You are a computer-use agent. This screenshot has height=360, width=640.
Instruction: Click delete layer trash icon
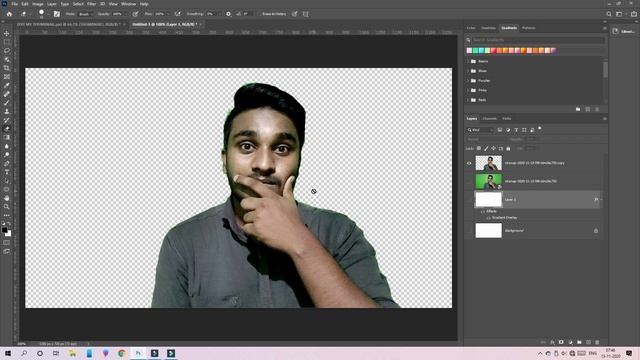(x=597, y=342)
